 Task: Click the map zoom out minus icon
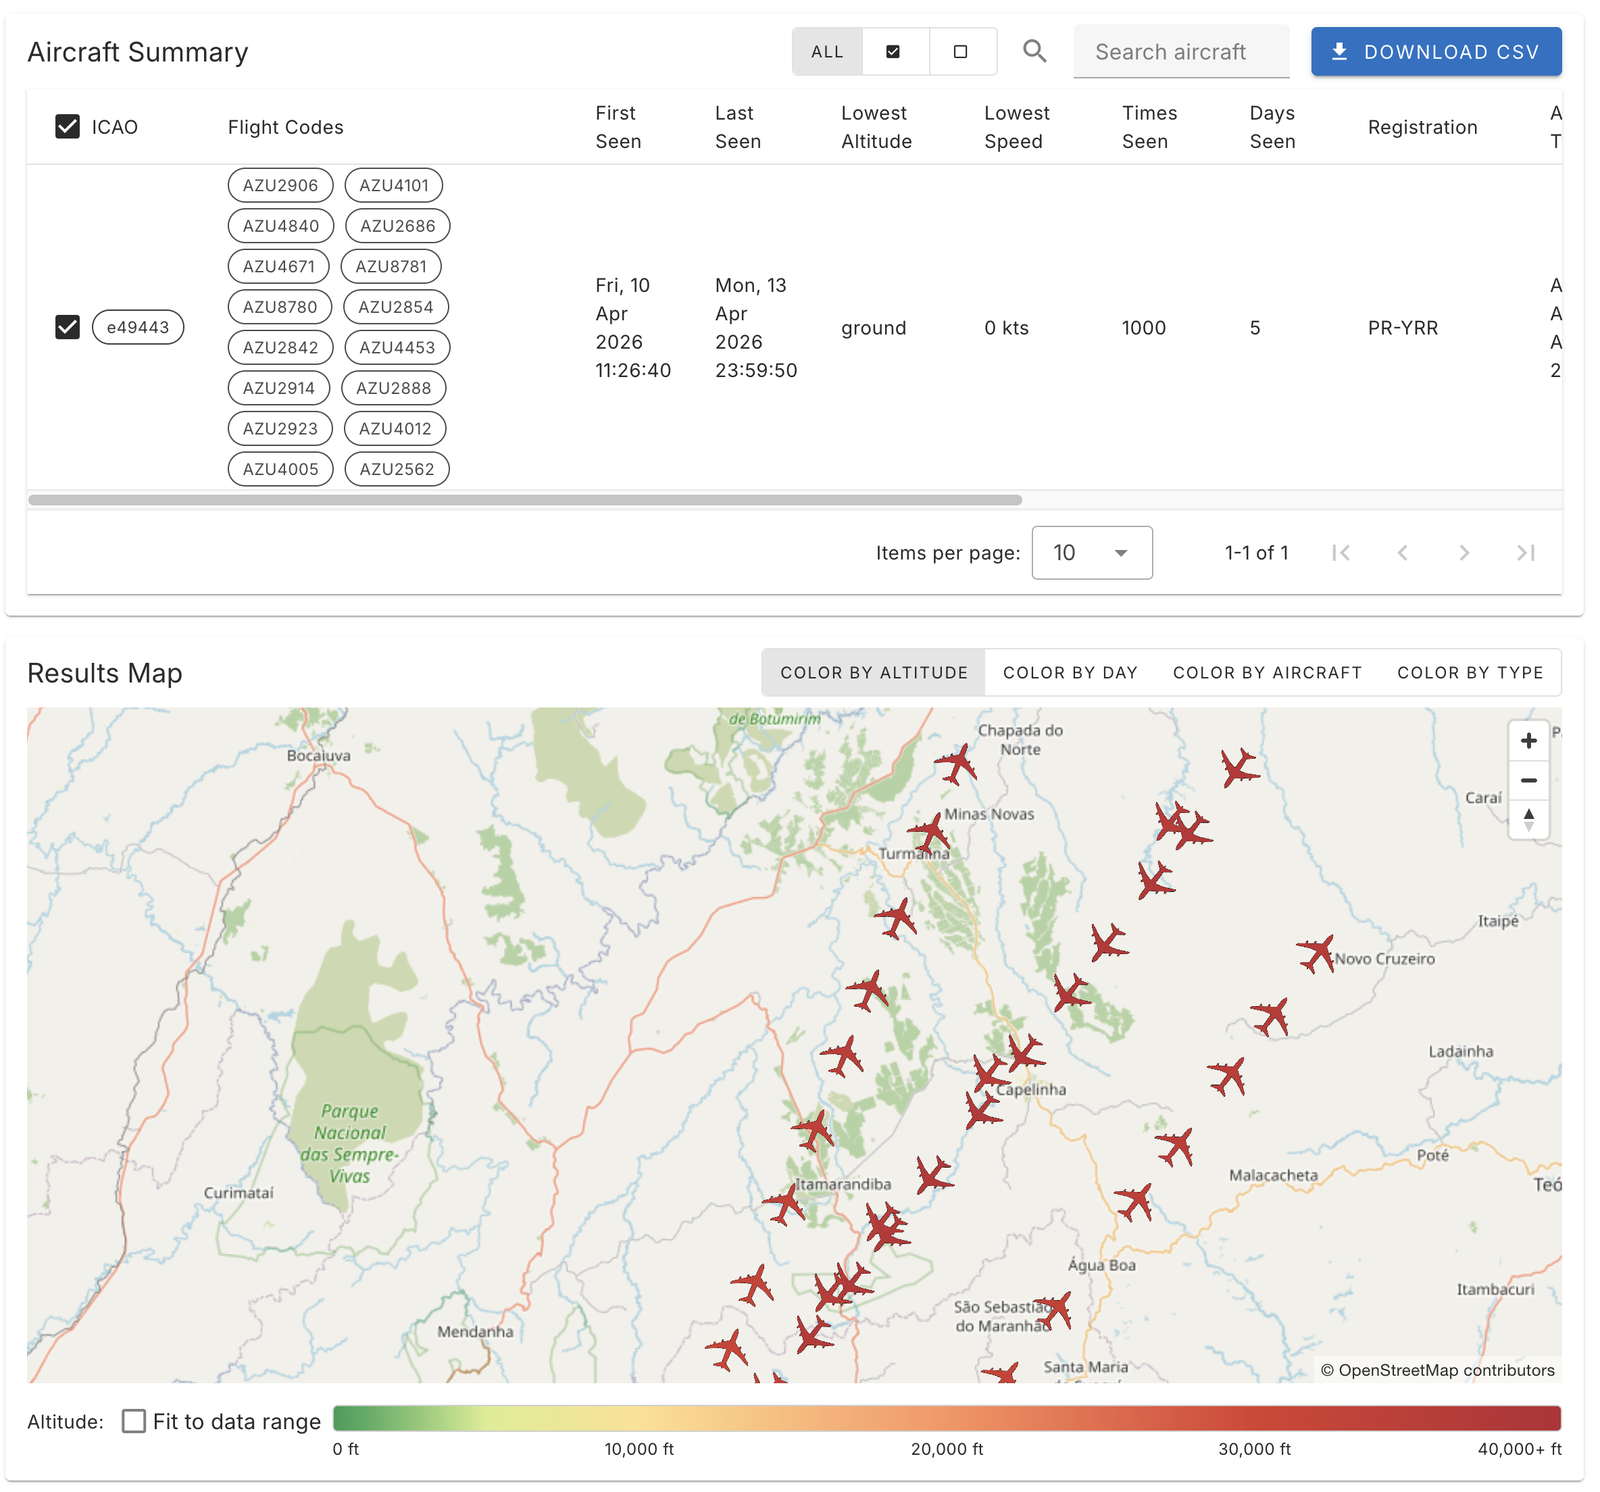coord(1528,780)
